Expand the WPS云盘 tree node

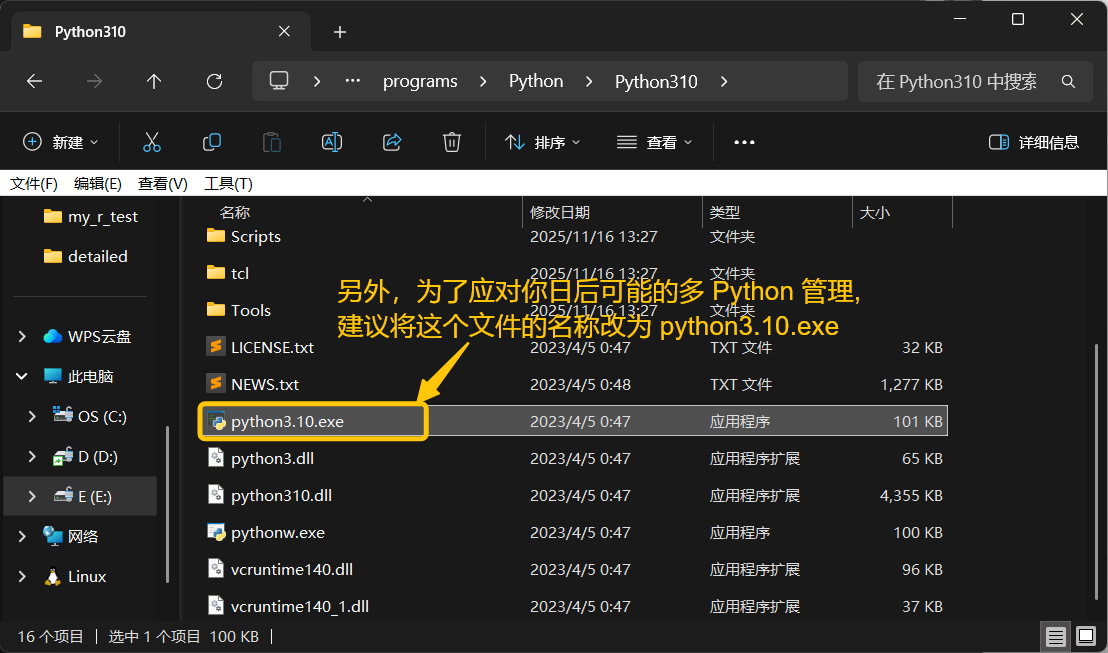coord(22,337)
